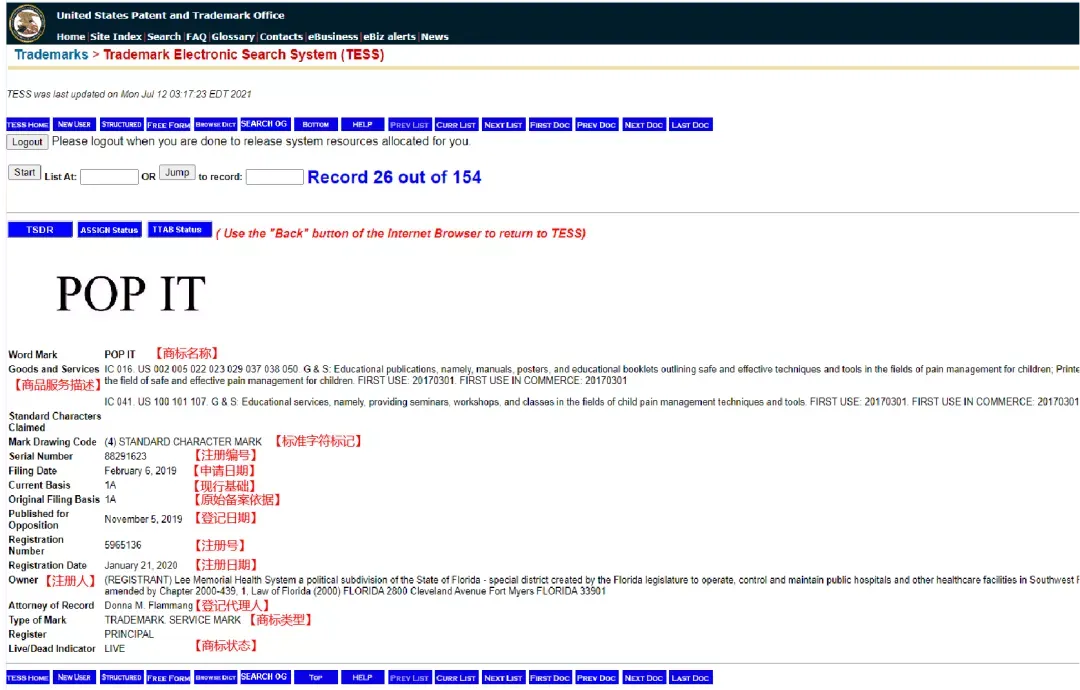Screen dimensions: 1080x690
Task: Select registration number 5965136
Action: (123, 545)
